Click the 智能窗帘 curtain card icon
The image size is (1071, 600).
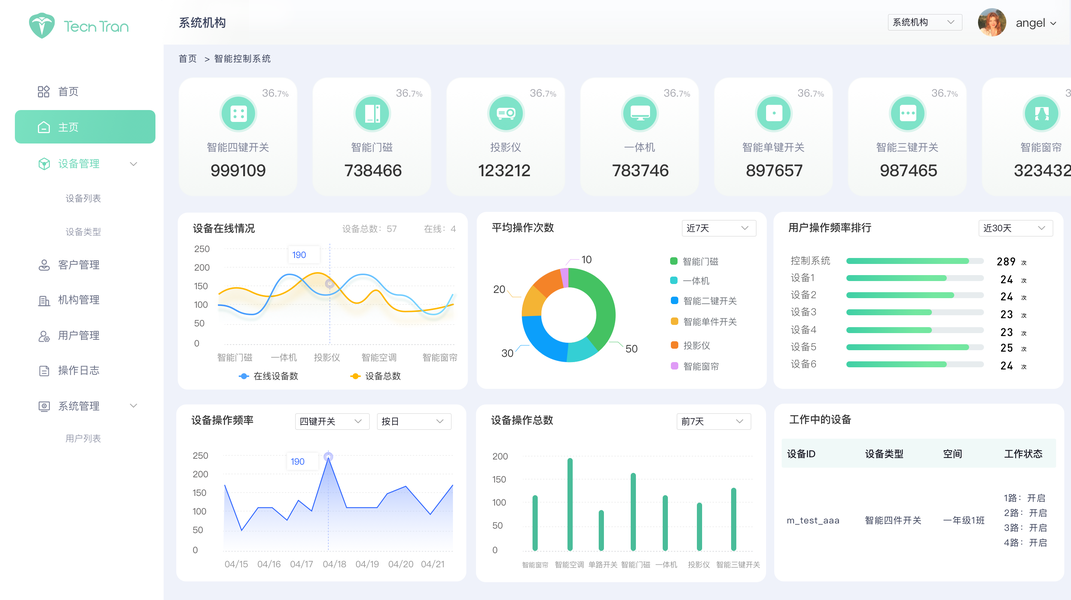point(1042,113)
